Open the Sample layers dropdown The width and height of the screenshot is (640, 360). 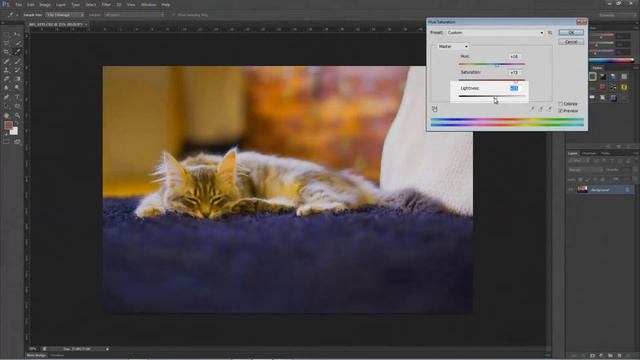pos(134,15)
